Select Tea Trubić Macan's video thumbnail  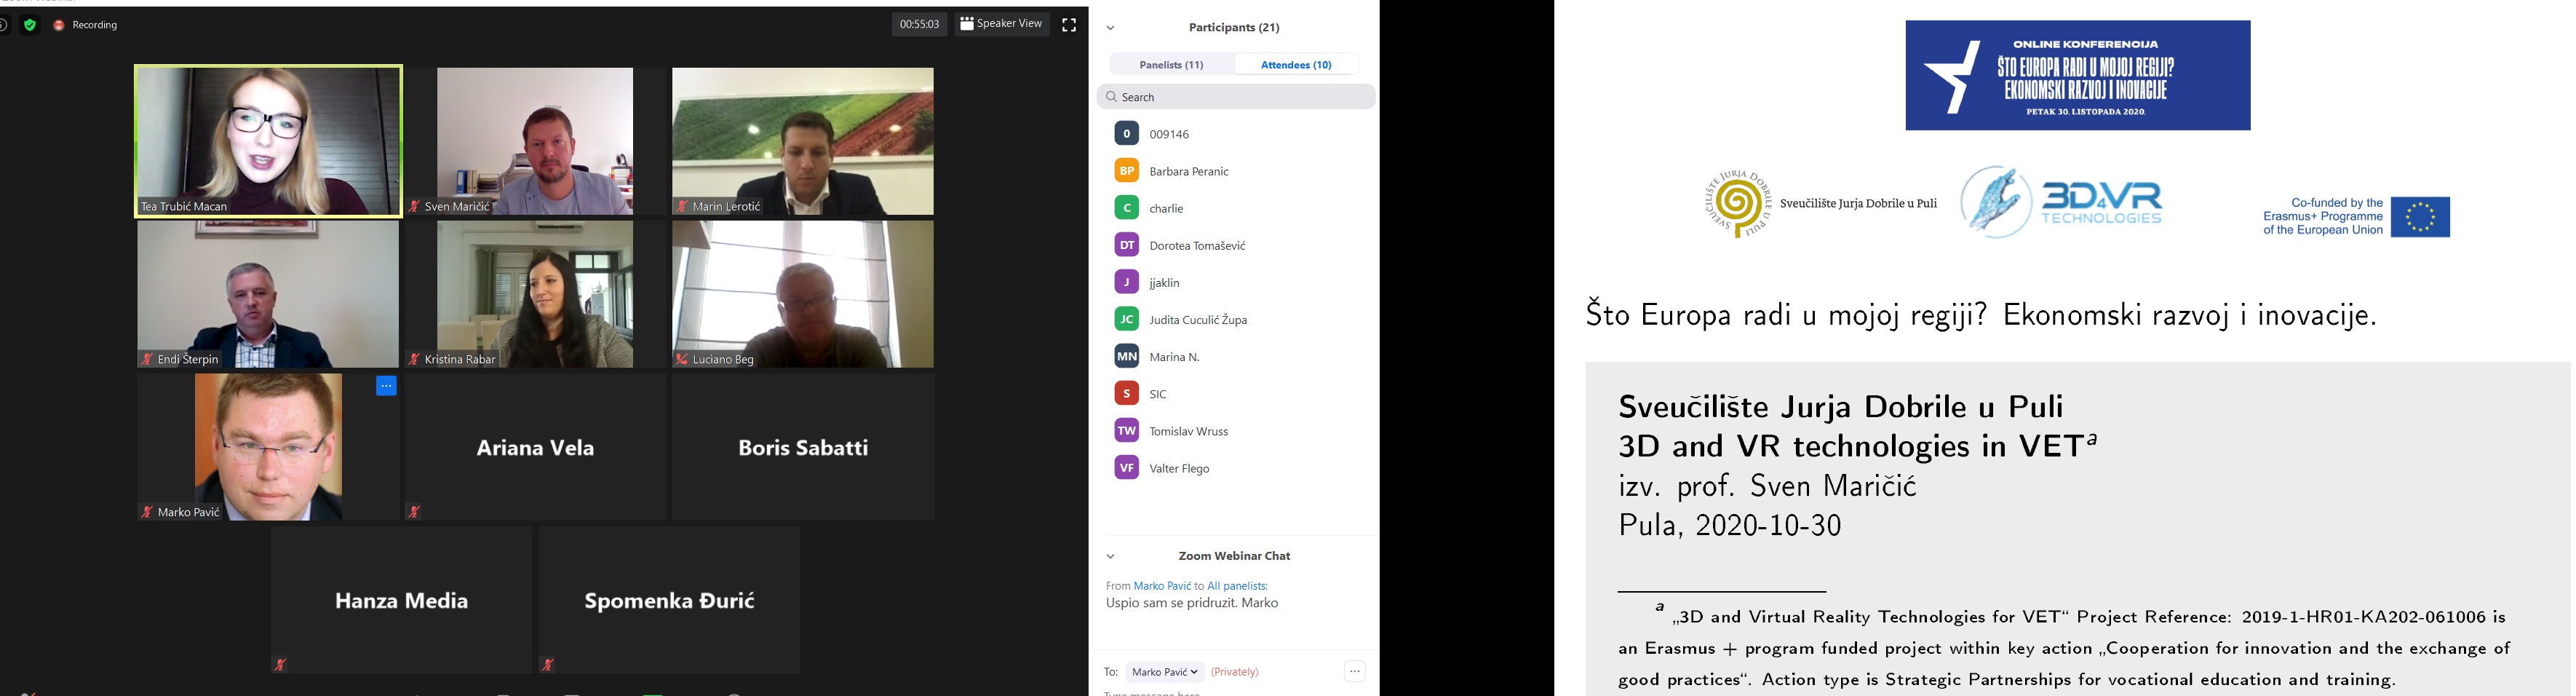coord(268,140)
